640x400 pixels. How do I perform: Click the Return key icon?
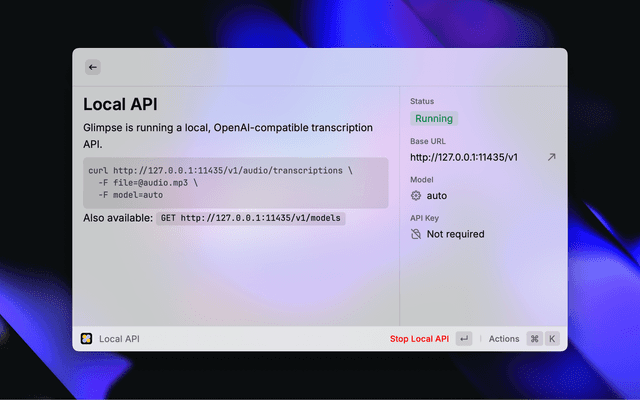pos(464,338)
